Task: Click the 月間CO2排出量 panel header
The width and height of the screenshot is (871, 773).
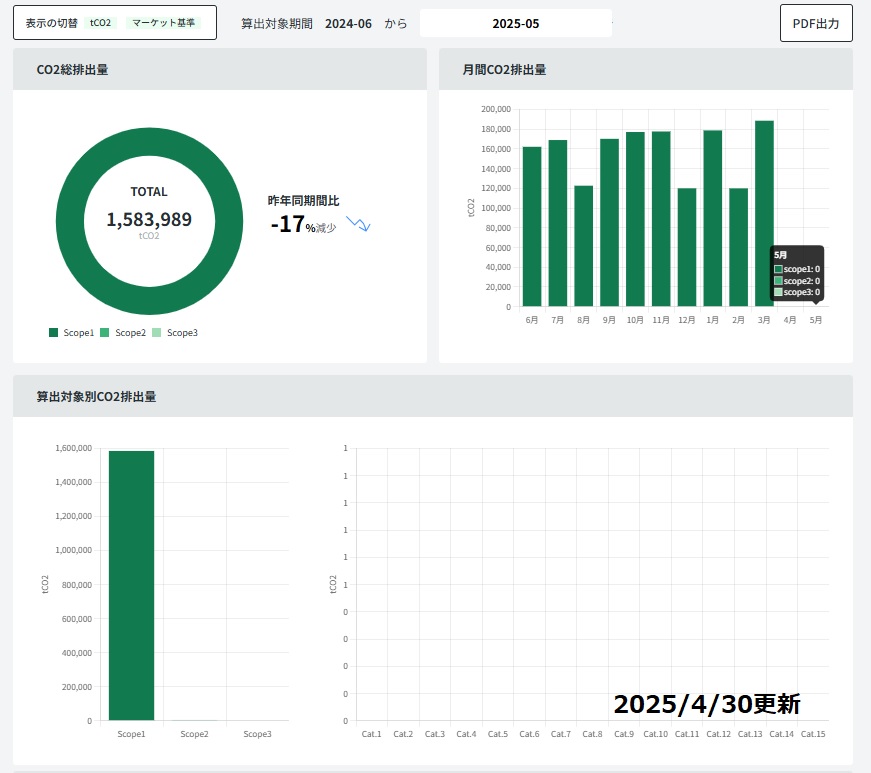Action: click(x=645, y=69)
